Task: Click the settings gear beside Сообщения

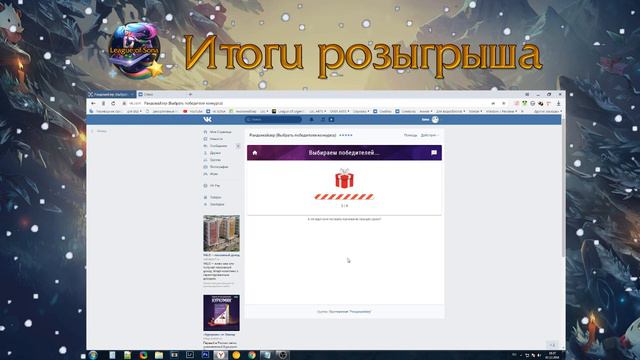Action: pos(238,146)
